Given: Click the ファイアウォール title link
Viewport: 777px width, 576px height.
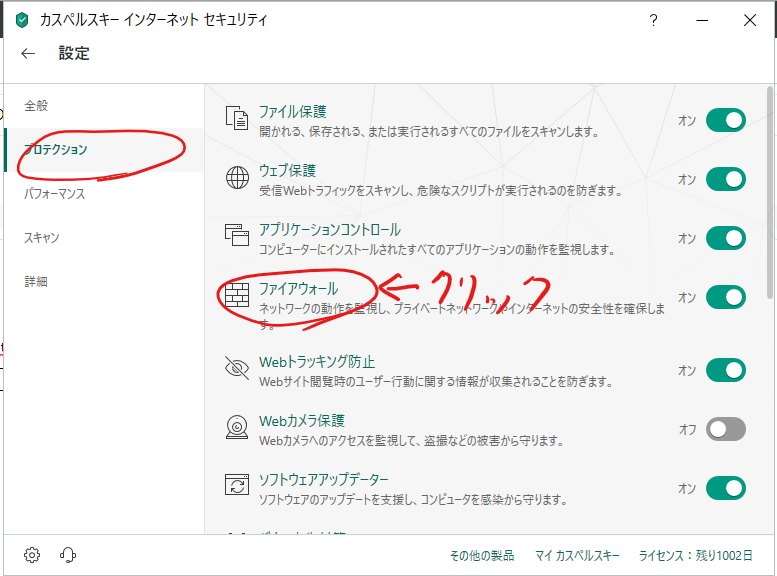Looking at the screenshot, I should [x=298, y=288].
